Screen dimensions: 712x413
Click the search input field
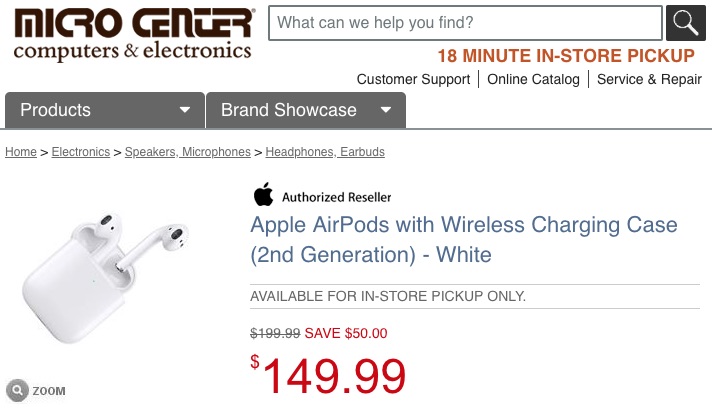click(465, 23)
